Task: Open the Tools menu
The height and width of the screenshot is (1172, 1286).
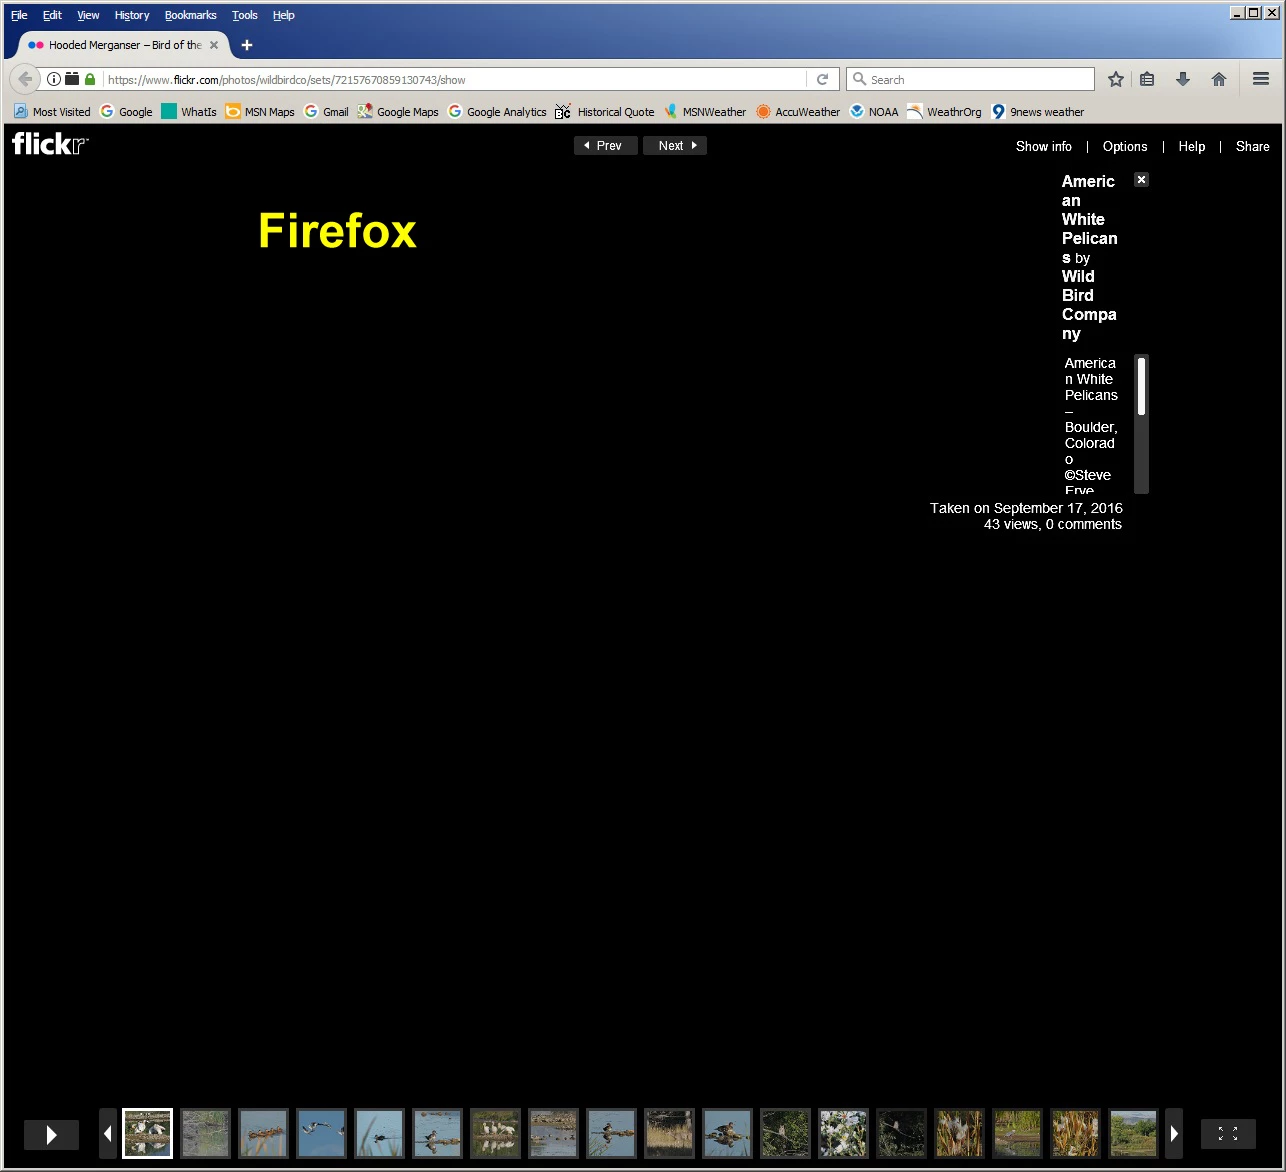Action: click(x=245, y=15)
